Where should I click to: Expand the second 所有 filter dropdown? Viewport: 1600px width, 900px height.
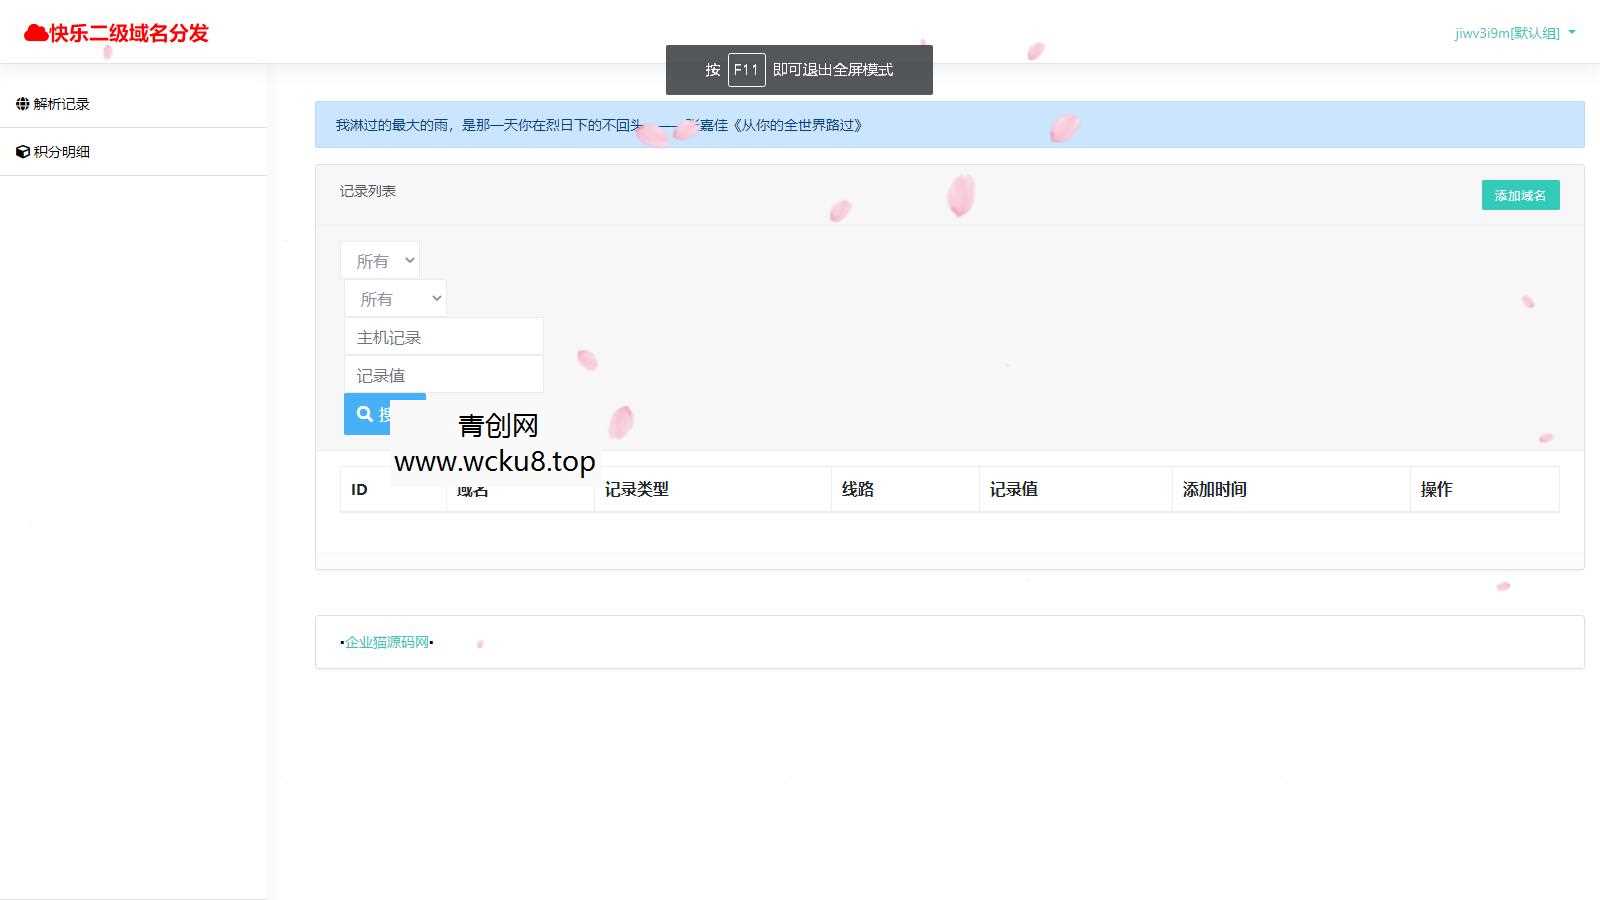click(395, 299)
